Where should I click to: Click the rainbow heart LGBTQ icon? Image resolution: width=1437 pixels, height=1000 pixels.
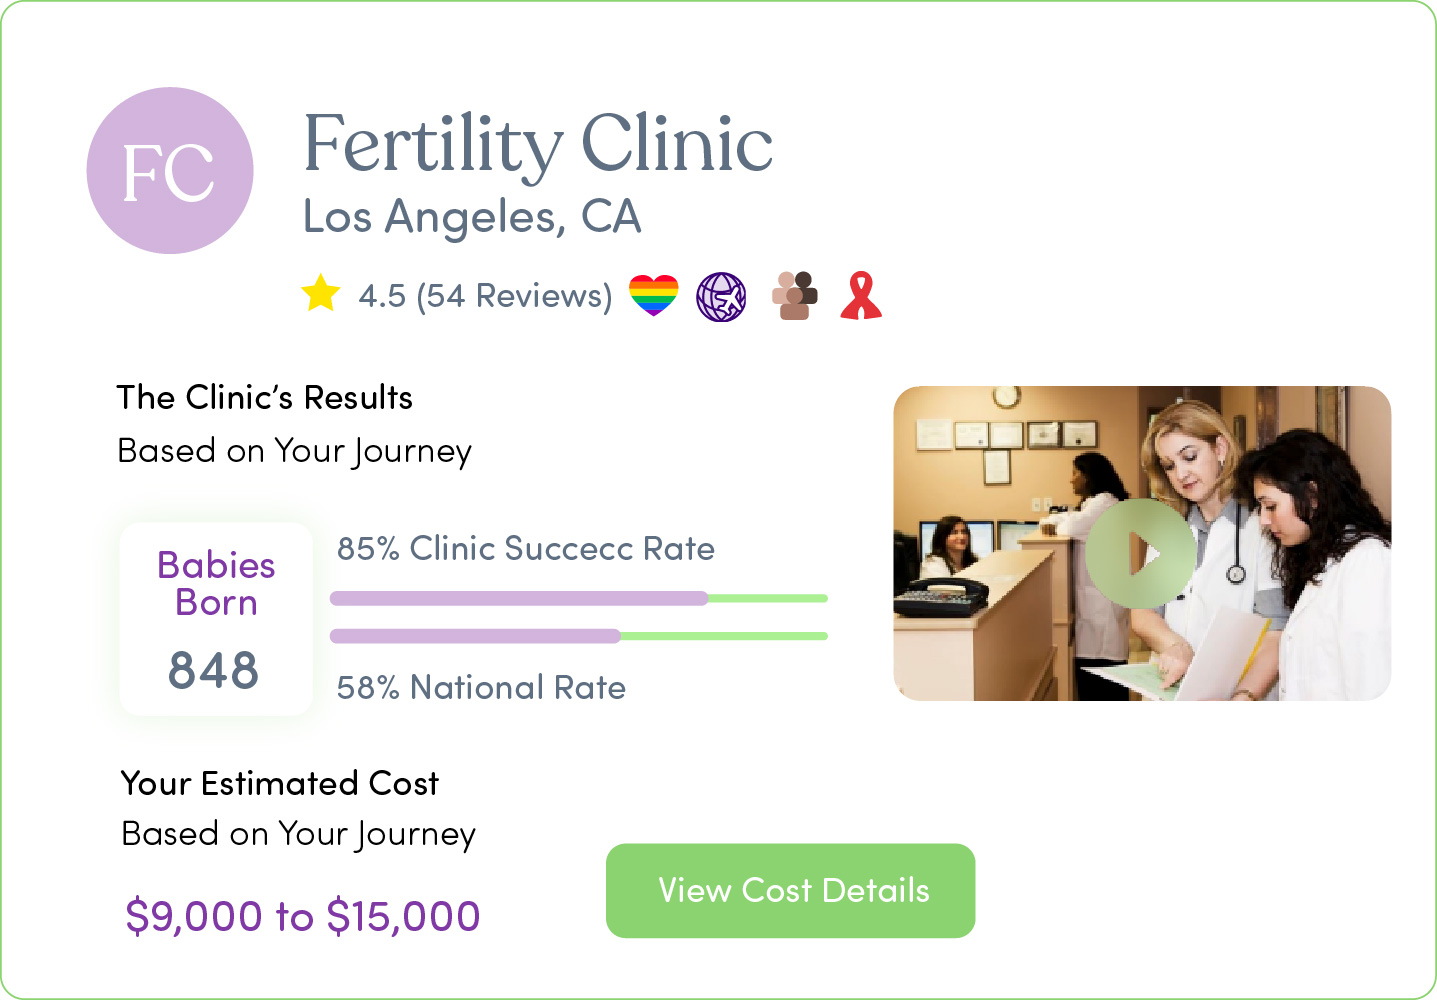[654, 296]
